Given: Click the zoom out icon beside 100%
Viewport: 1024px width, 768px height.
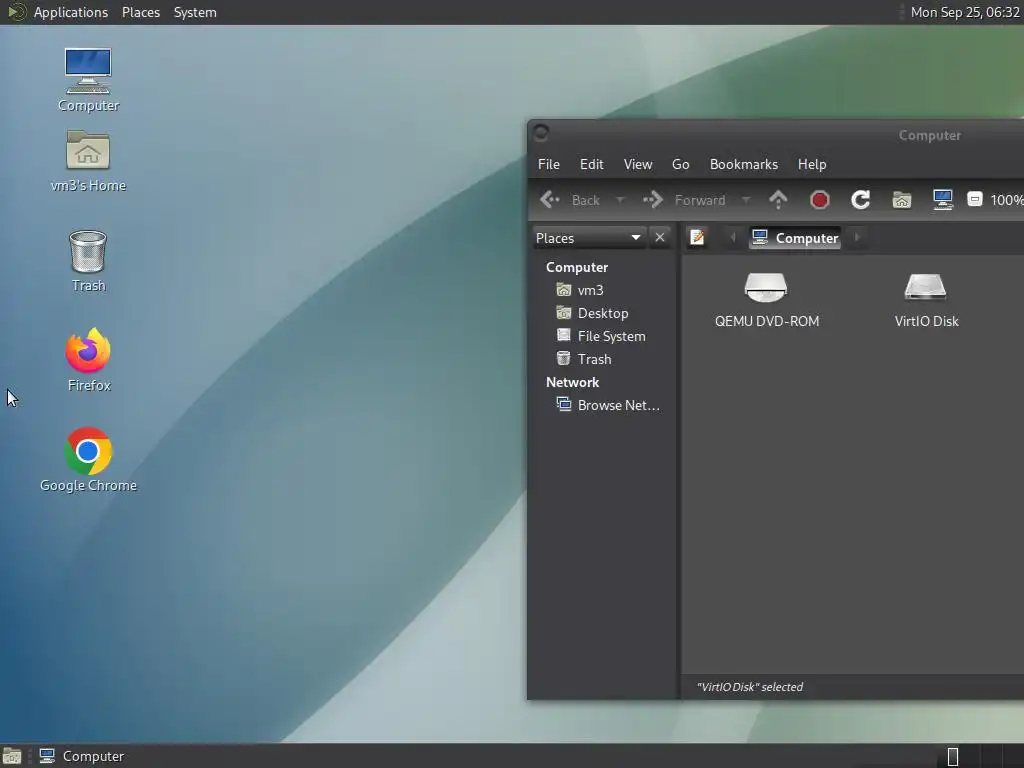Looking at the screenshot, I should click(x=974, y=199).
